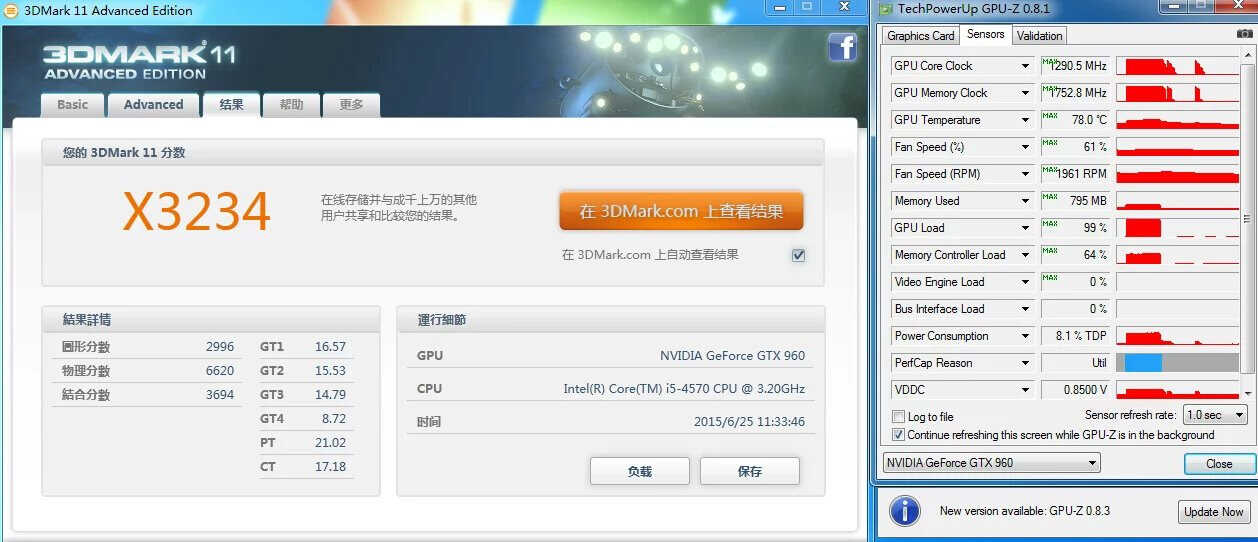The image size is (1258, 542).
Task: Toggle the automatic 3DMark.com result viewing checkbox
Action: click(798, 255)
